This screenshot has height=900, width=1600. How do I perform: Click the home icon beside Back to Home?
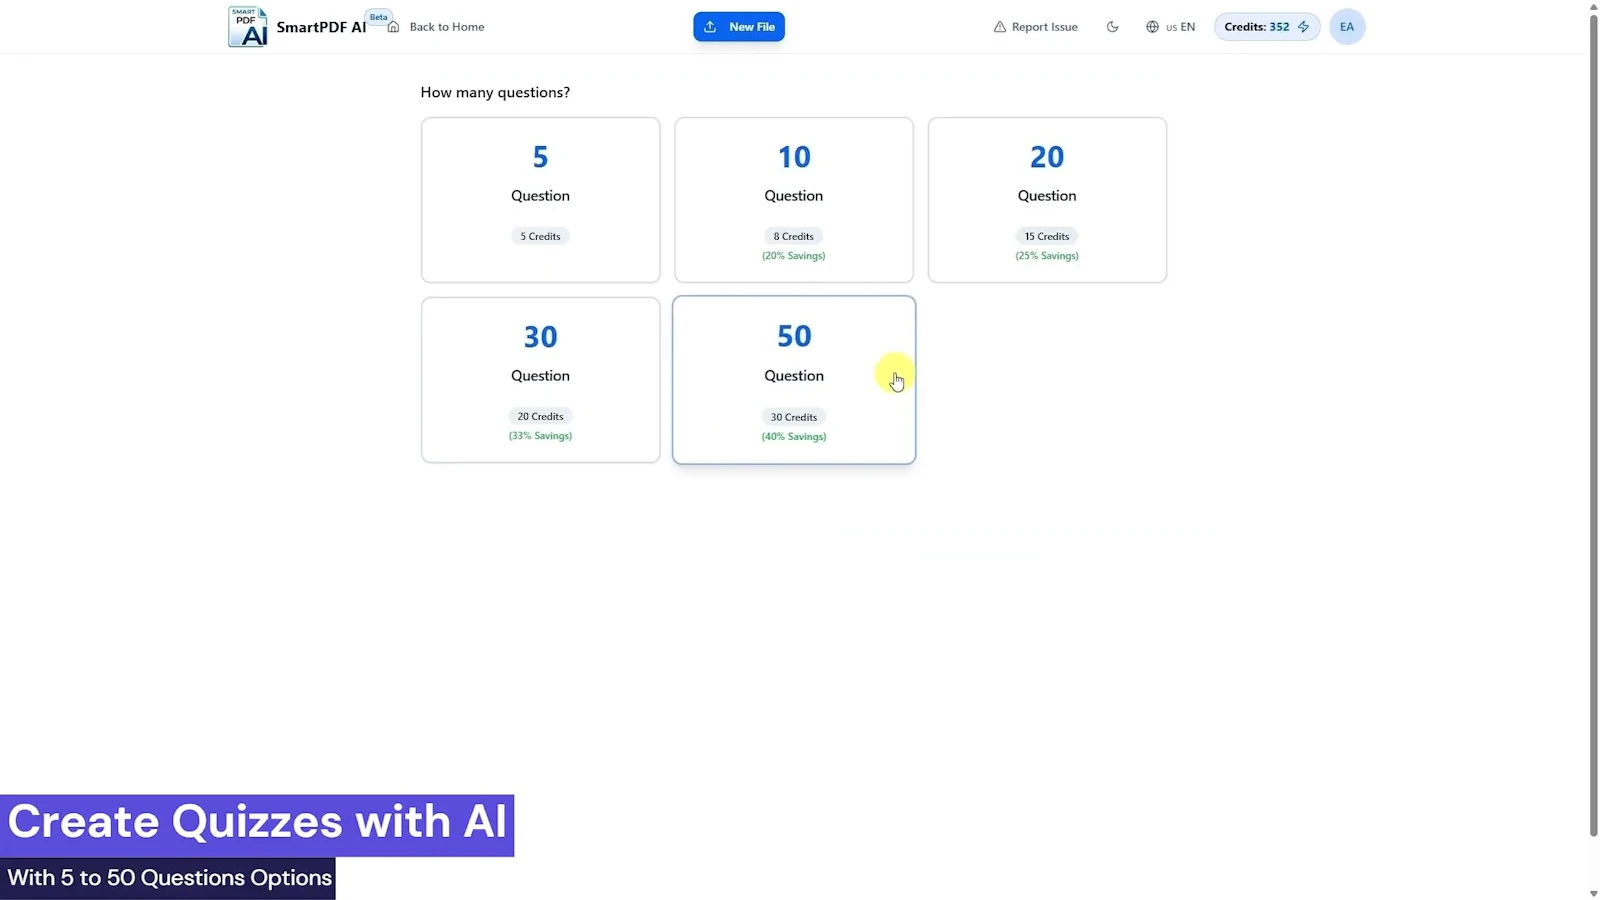pos(393,27)
